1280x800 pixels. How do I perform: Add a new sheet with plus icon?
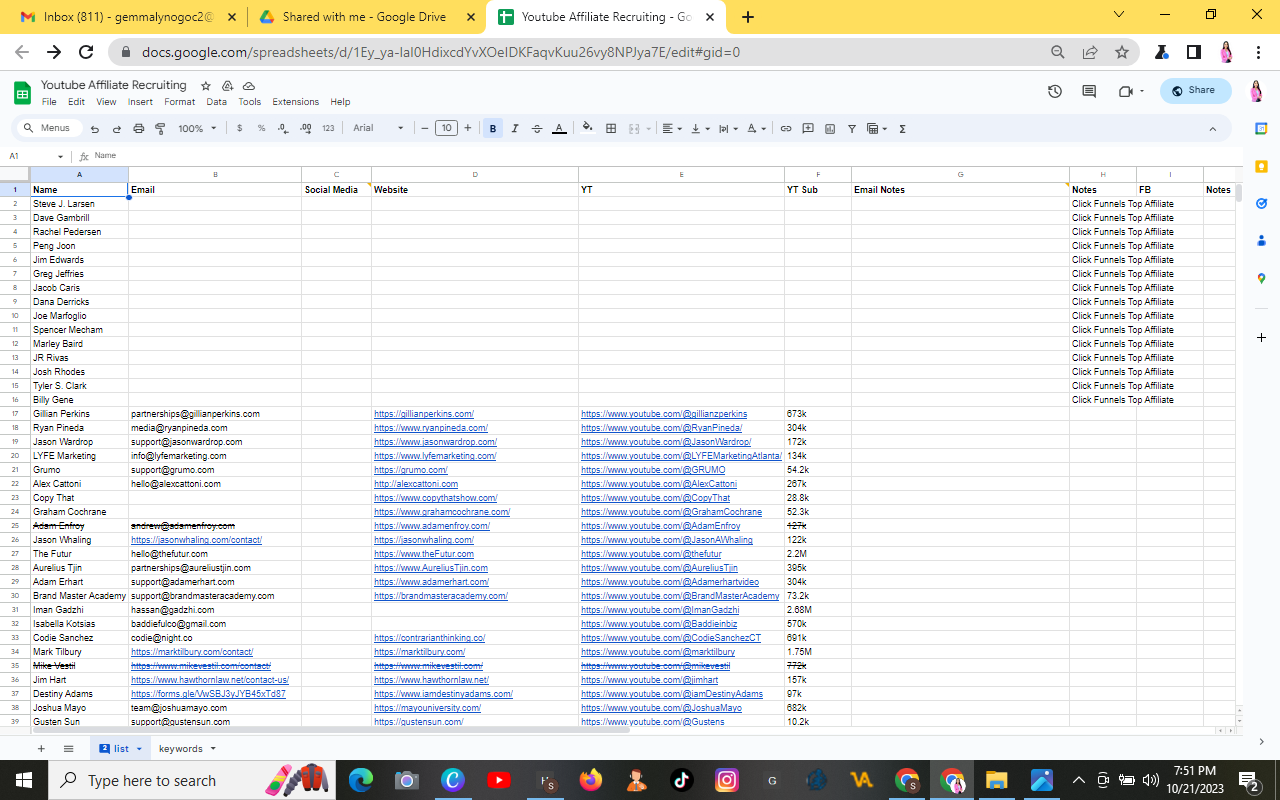point(41,748)
